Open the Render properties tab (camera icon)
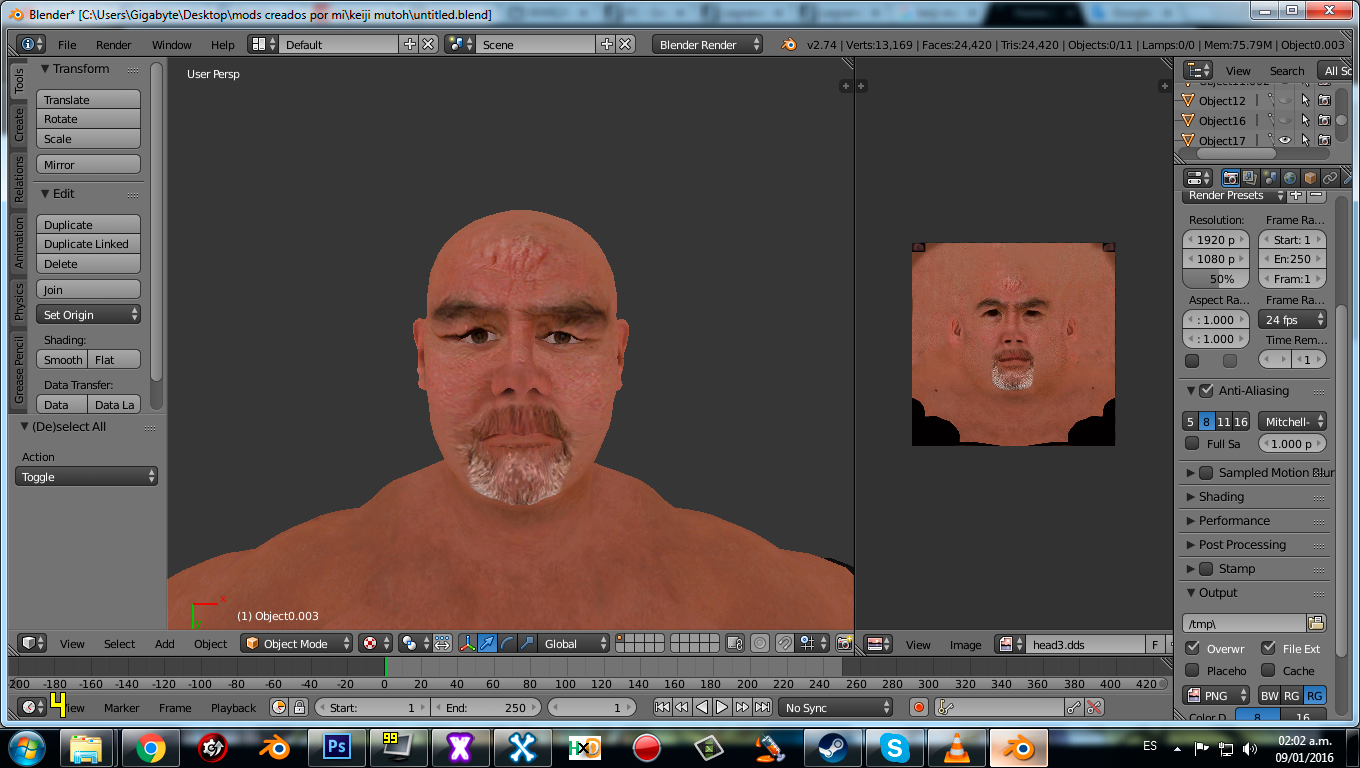 pyautogui.click(x=1231, y=178)
